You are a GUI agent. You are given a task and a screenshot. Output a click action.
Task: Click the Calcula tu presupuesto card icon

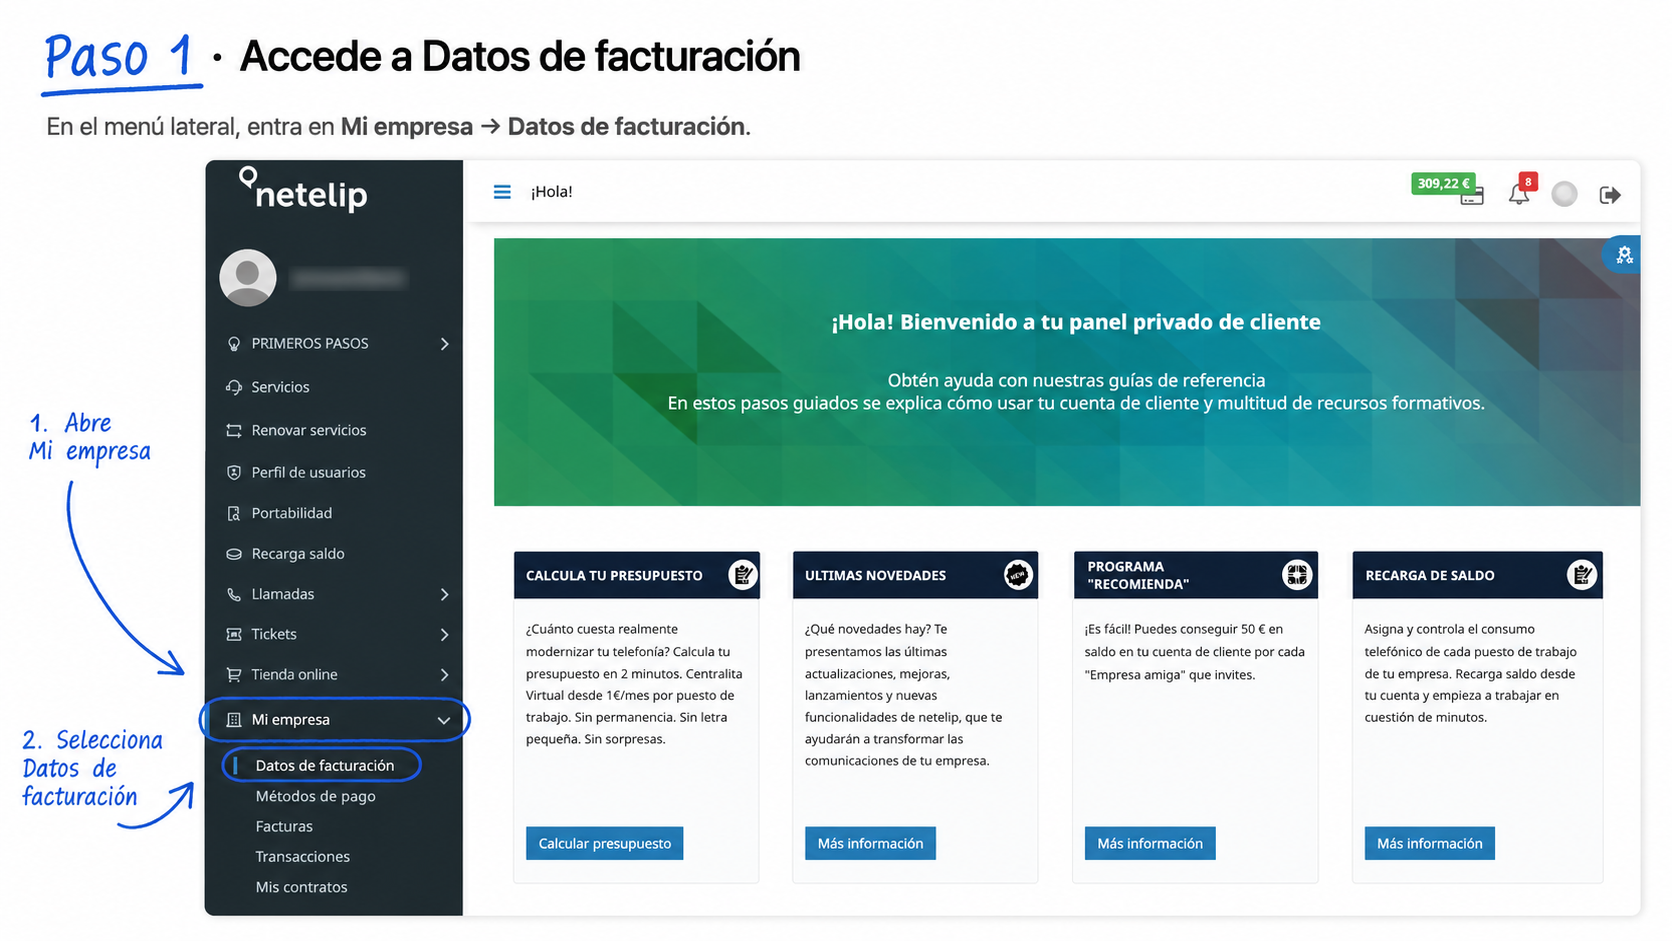pos(743,575)
